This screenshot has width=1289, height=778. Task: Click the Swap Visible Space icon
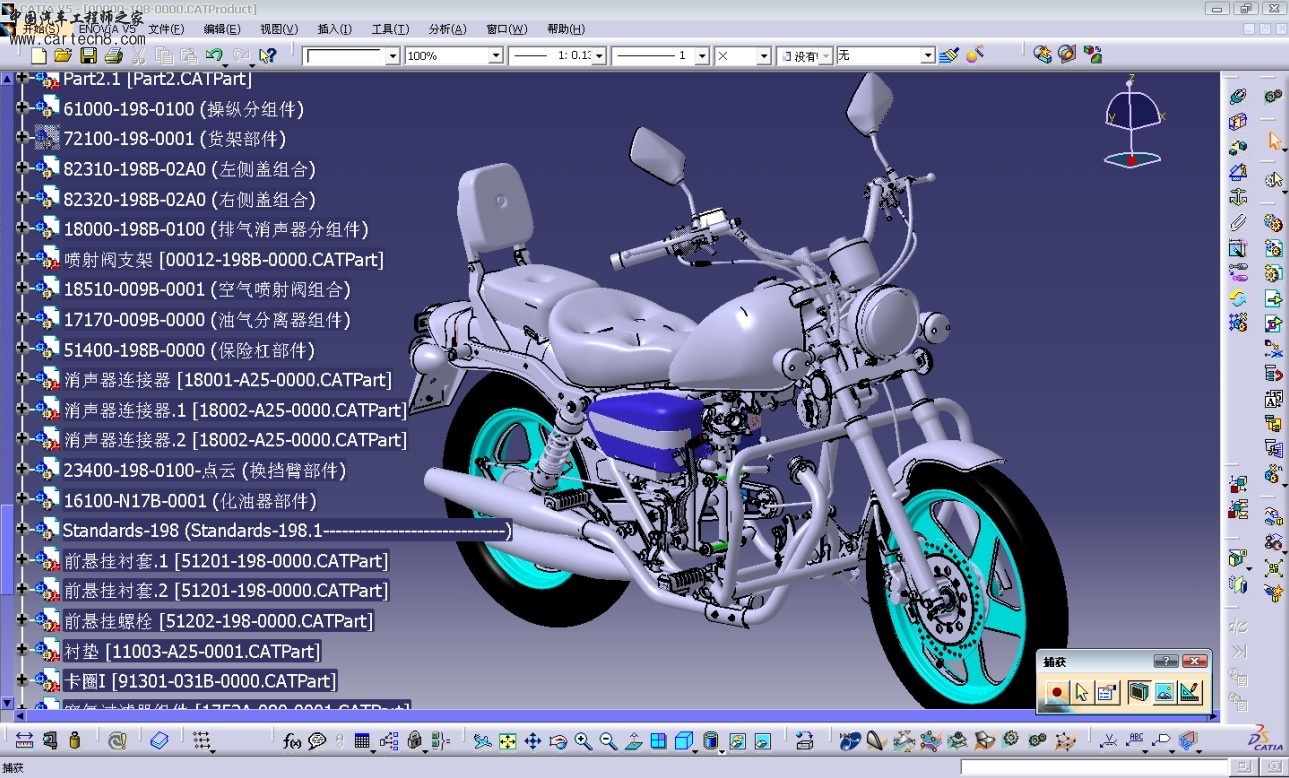click(762, 741)
